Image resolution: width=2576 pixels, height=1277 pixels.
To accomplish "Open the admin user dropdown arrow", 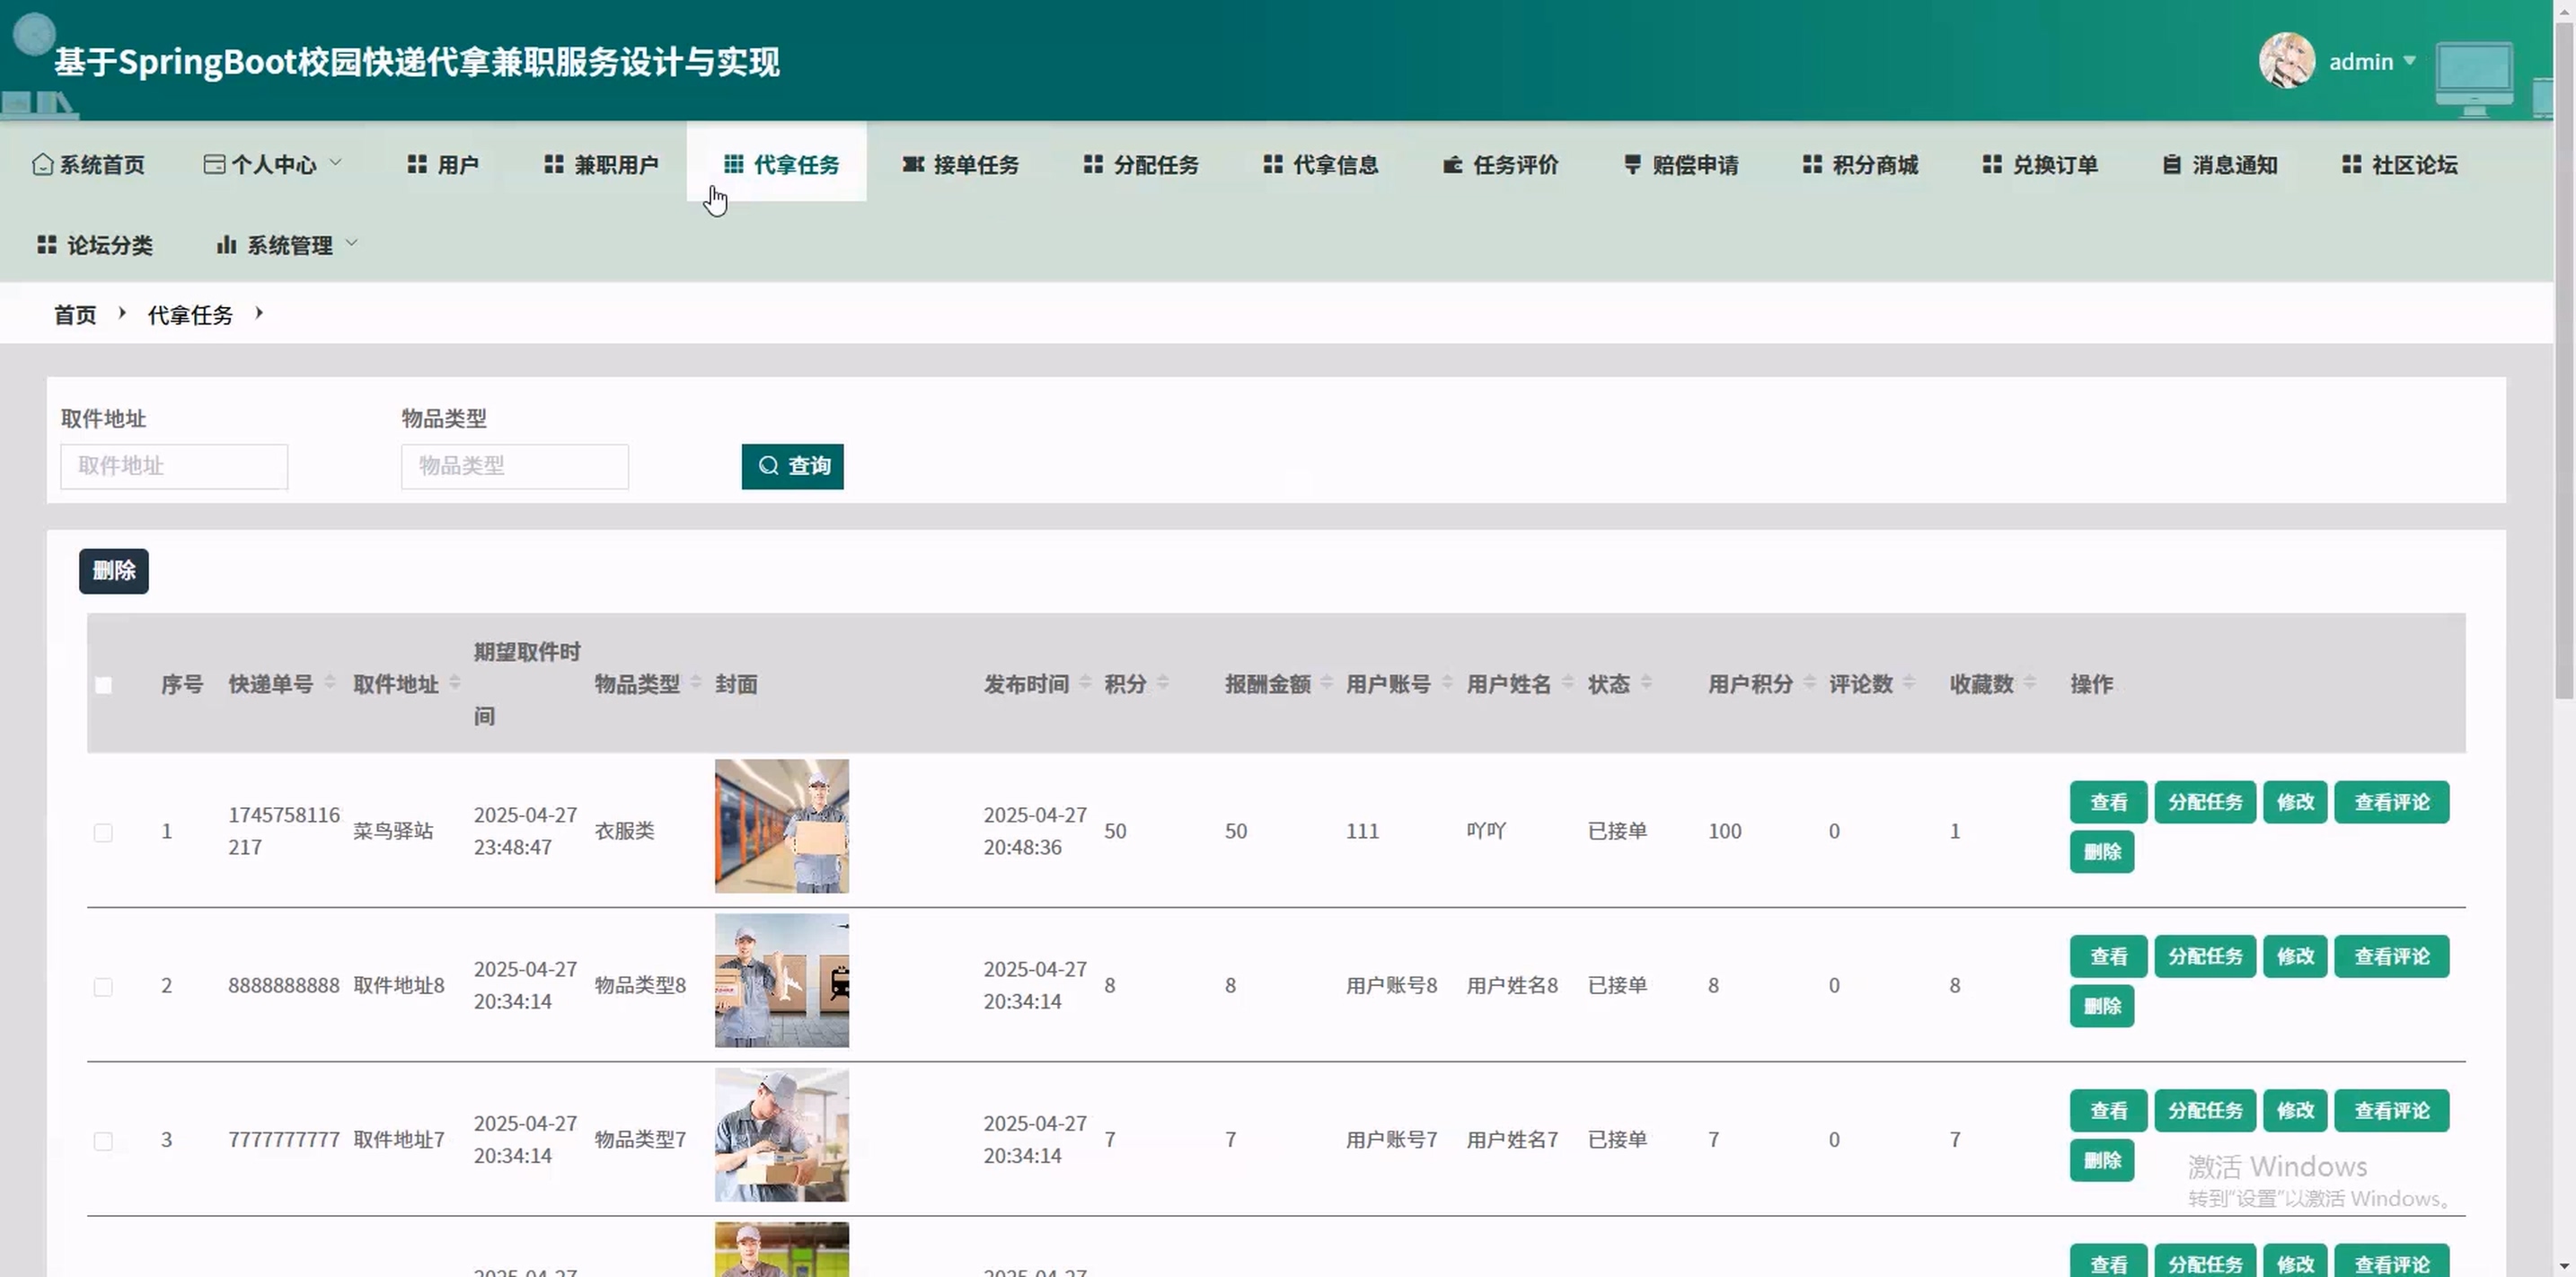I will (x=2410, y=61).
